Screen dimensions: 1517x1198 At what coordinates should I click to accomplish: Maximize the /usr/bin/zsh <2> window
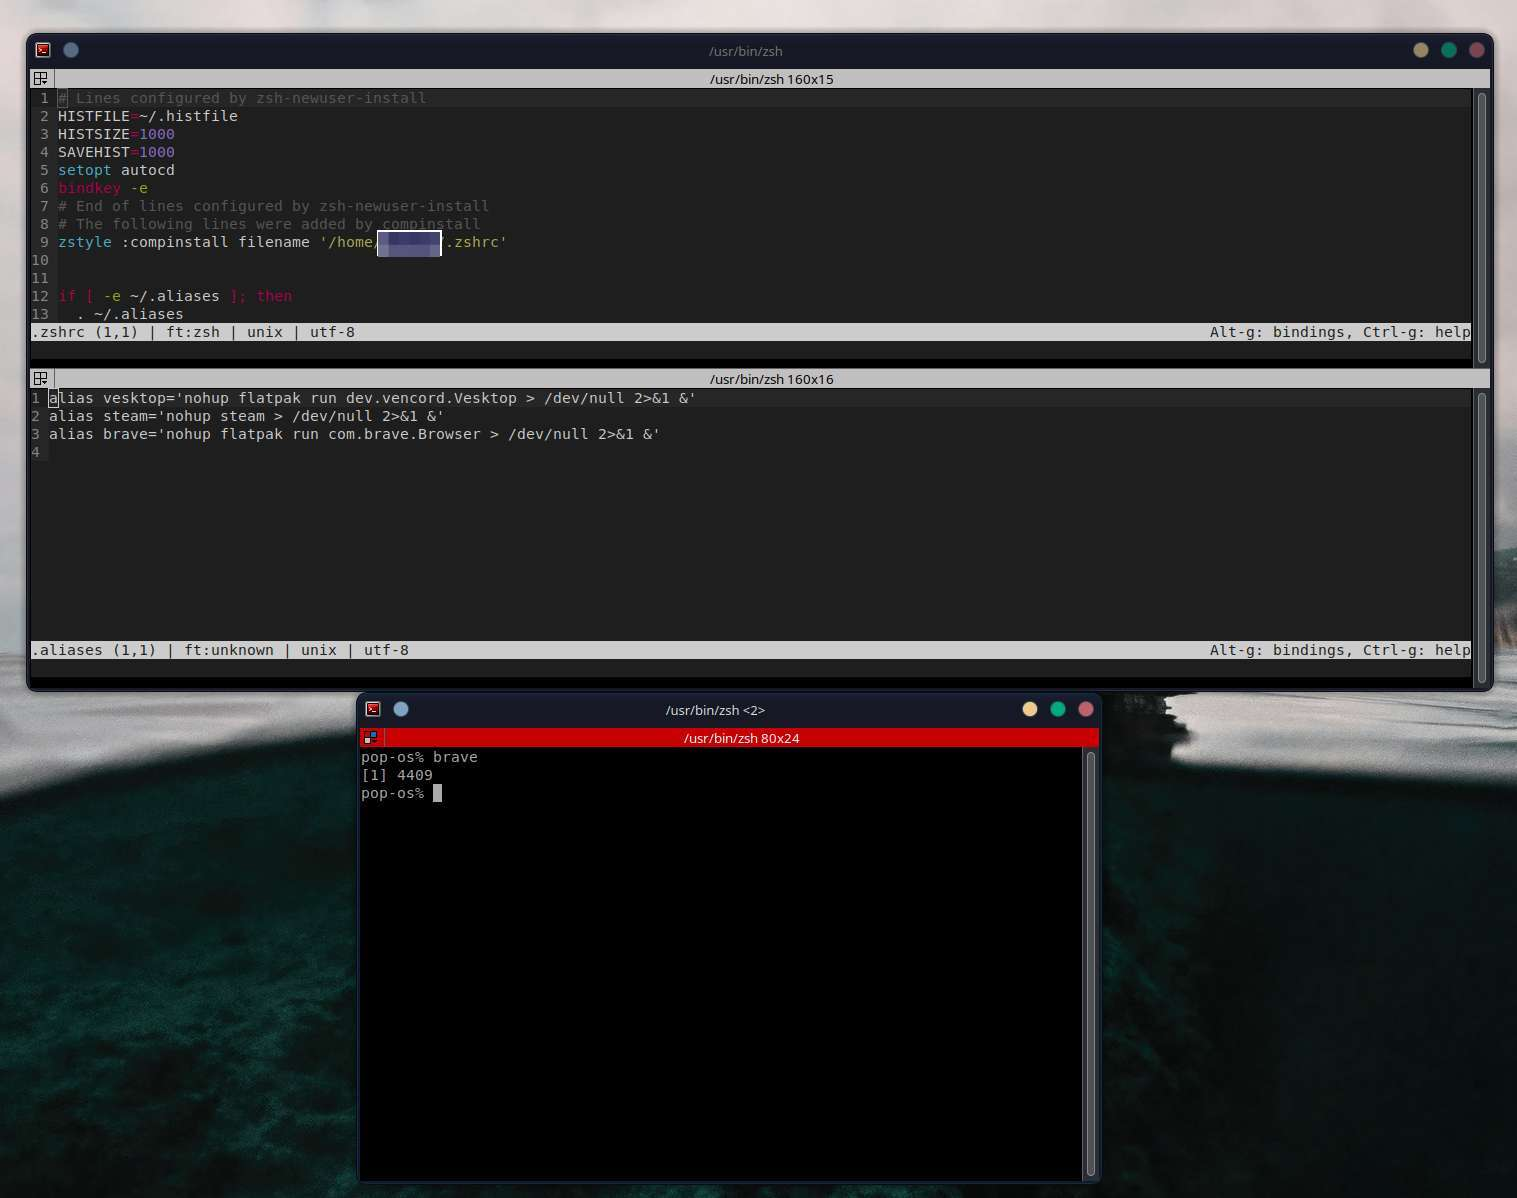point(1058,709)
